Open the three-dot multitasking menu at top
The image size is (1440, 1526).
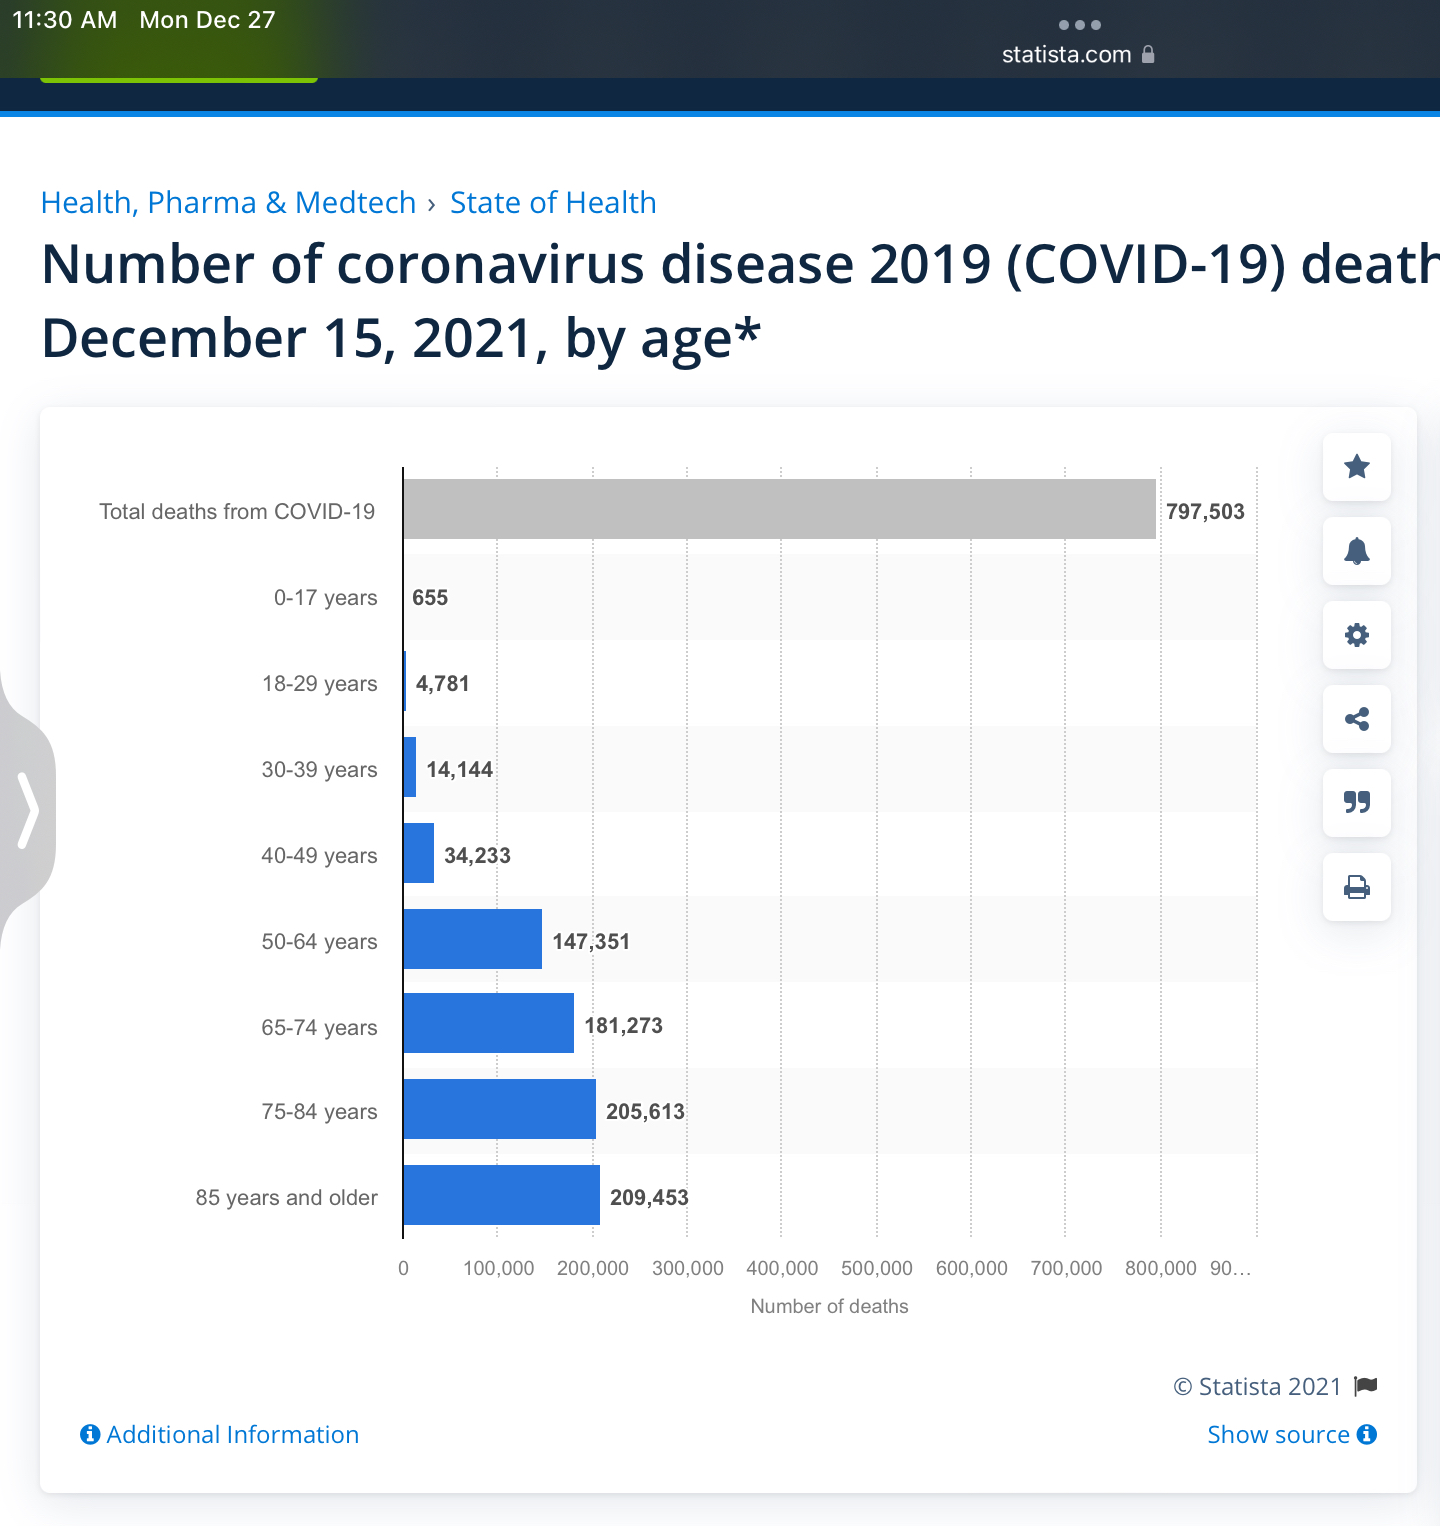point(1079,25)
